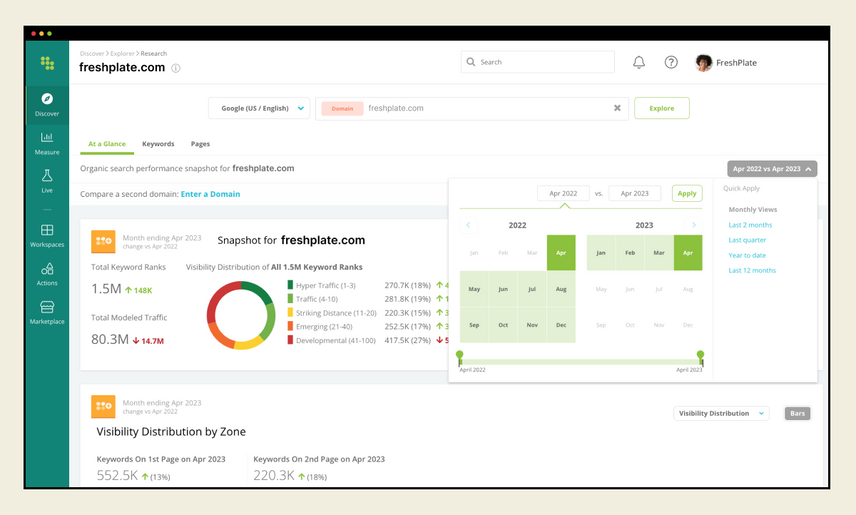This screenshot has width=856, height=515.
Task: Select Jan in the 2023 calendar
Action: [x=601, y=253]
